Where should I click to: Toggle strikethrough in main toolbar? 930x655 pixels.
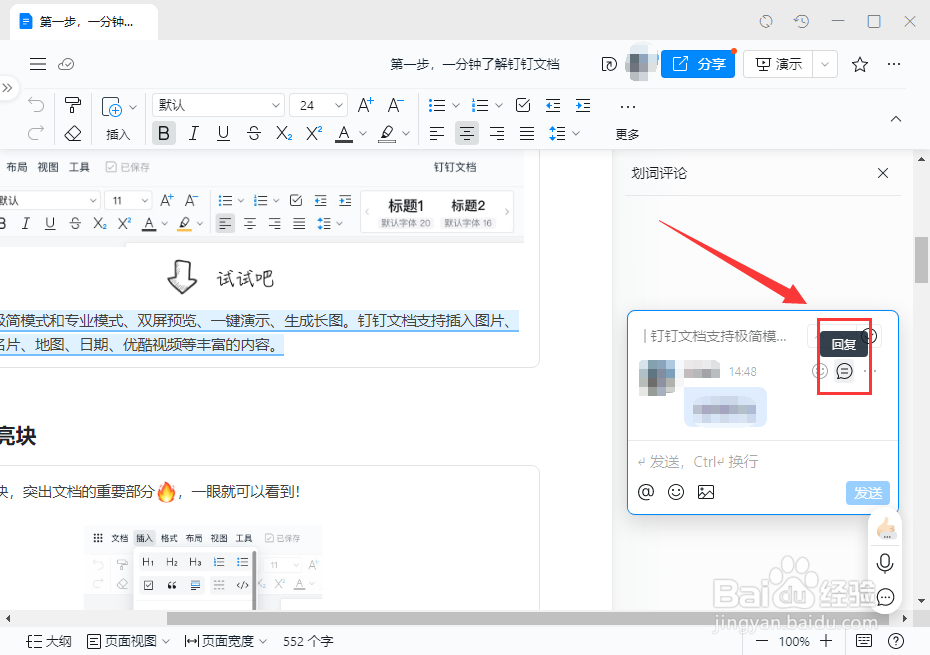pos(254,133)
